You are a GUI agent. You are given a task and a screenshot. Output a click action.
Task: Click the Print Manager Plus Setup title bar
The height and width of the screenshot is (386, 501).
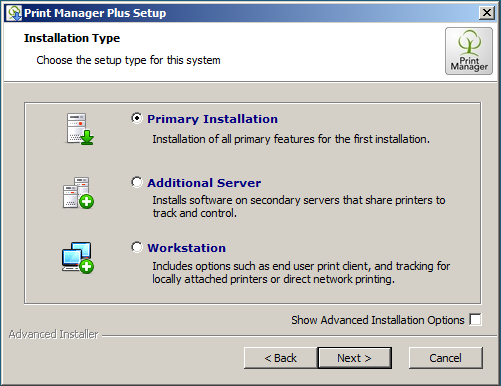250,13
